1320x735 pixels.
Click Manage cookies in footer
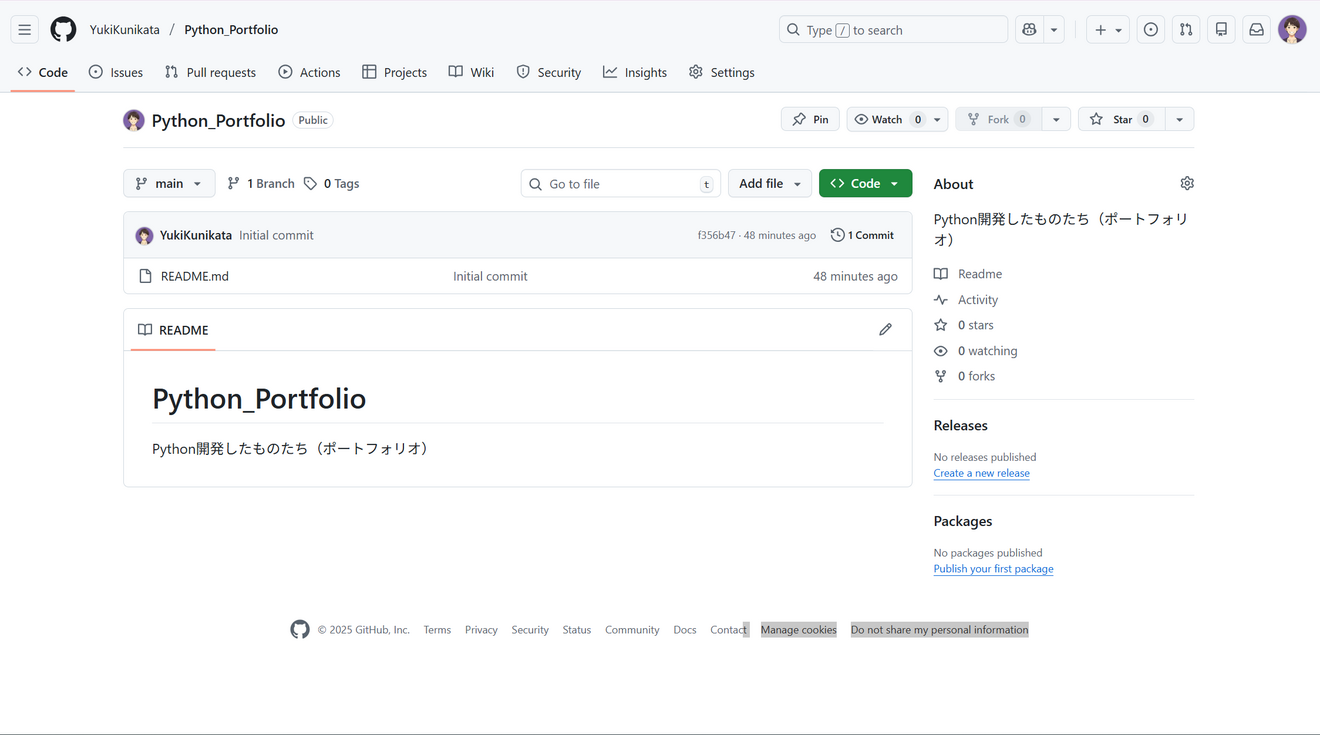799,630
